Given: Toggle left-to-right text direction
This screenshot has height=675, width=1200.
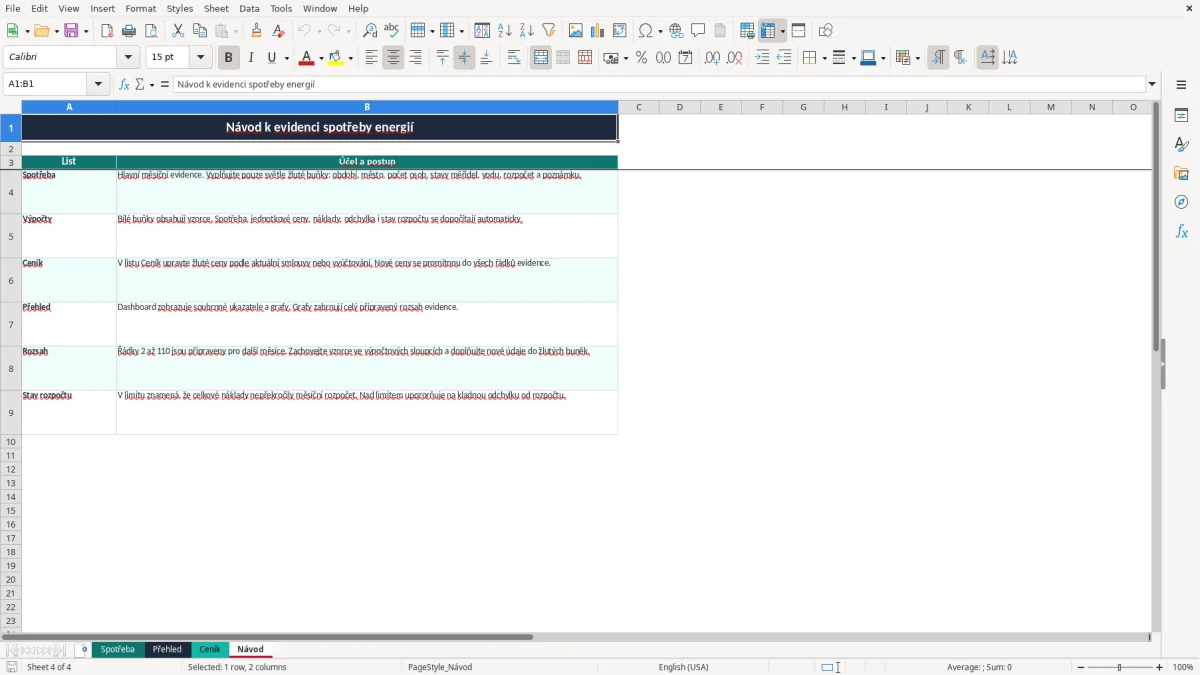Looking at the screenshot, I should click(938, 58).
